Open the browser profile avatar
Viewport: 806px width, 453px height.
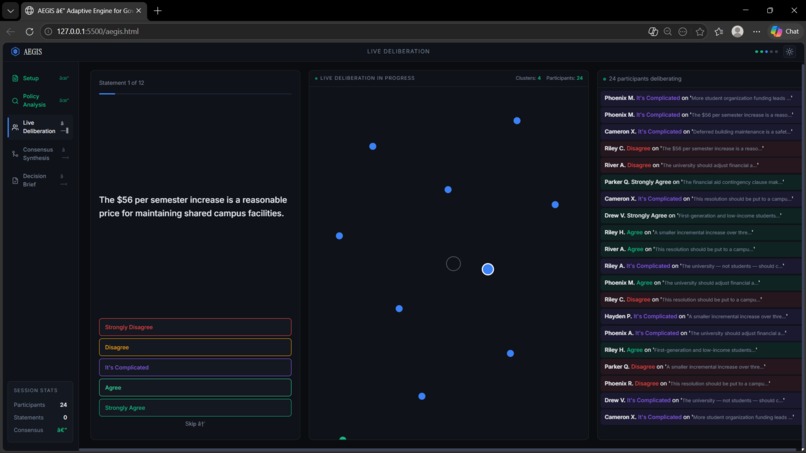coord(737,31)
